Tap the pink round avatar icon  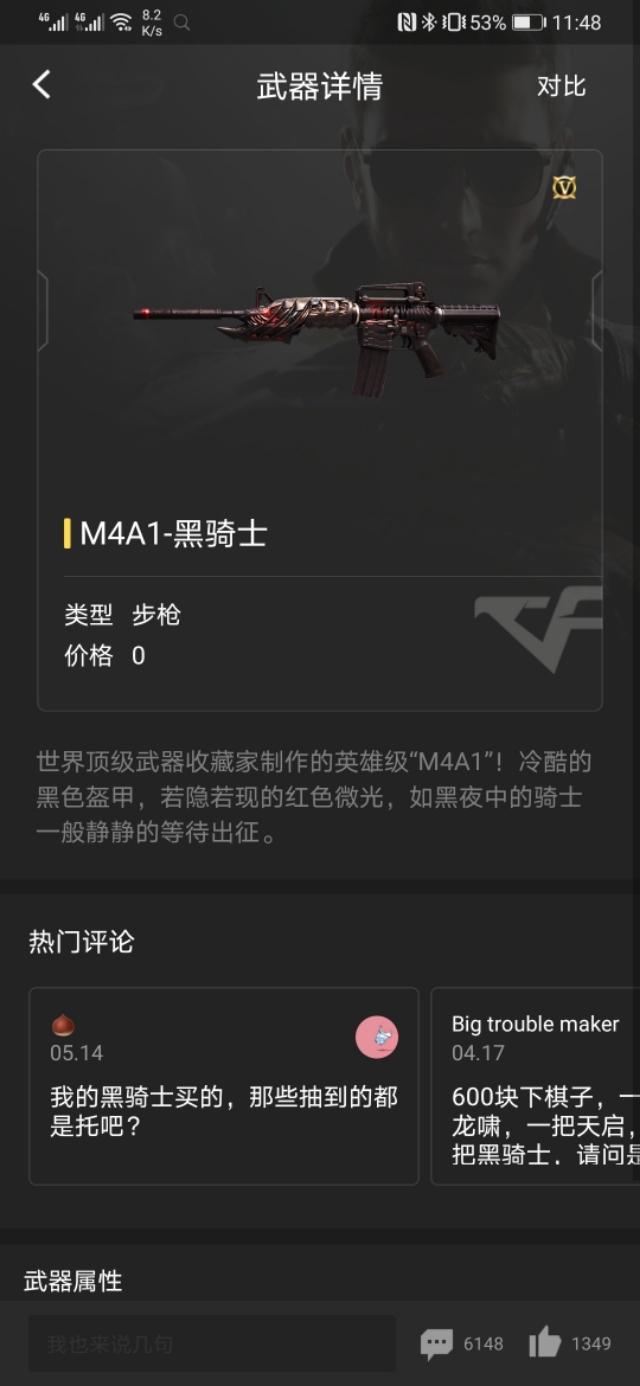(377, 1038)
